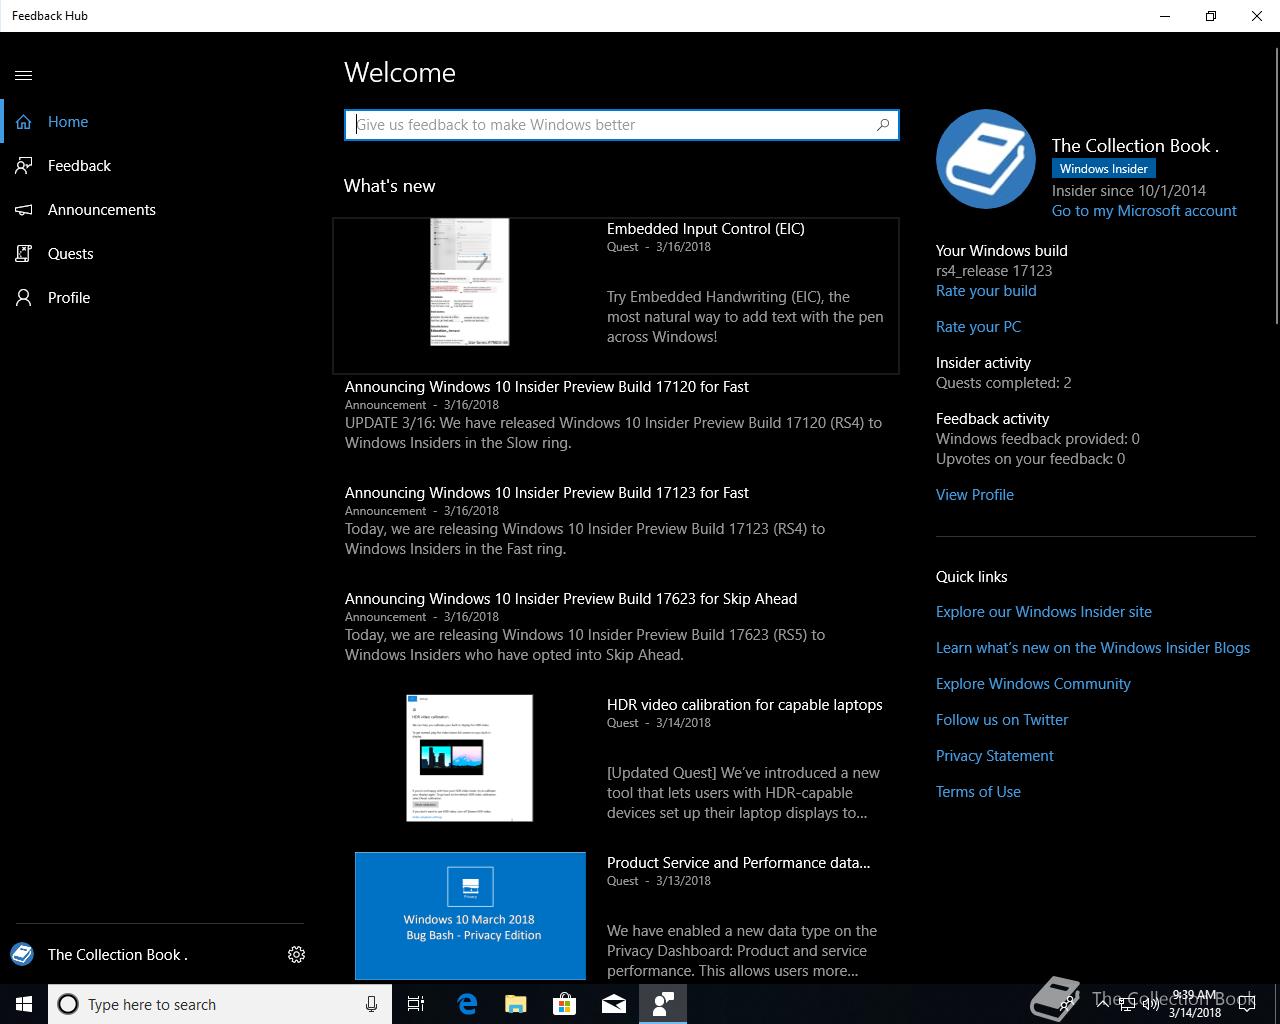Click the taskbar clock showing 3/14/2018

(1193, 1004)
